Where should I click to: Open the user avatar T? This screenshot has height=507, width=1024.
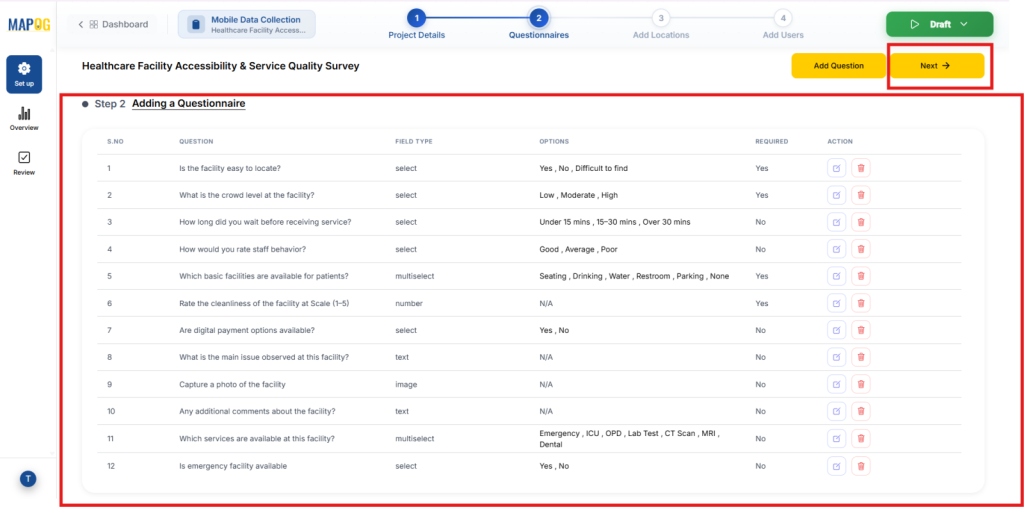pos(28,479)
